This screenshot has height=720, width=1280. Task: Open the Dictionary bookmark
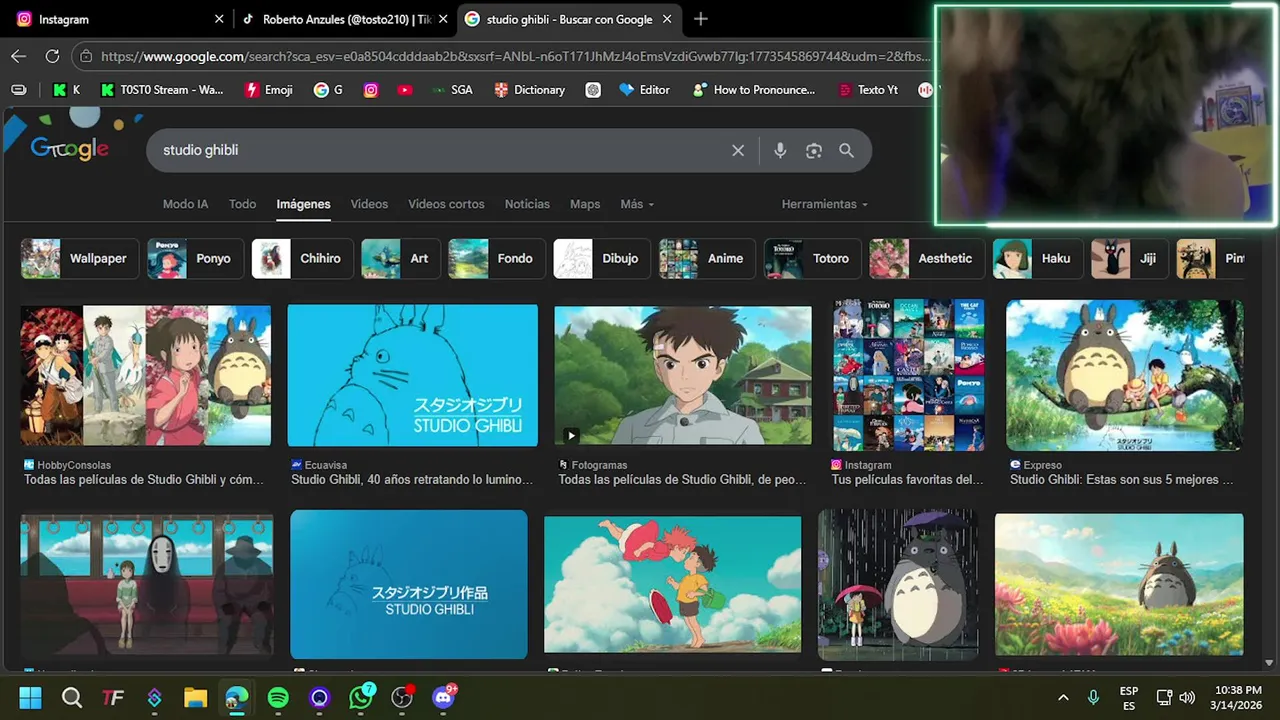click(530, 90)
